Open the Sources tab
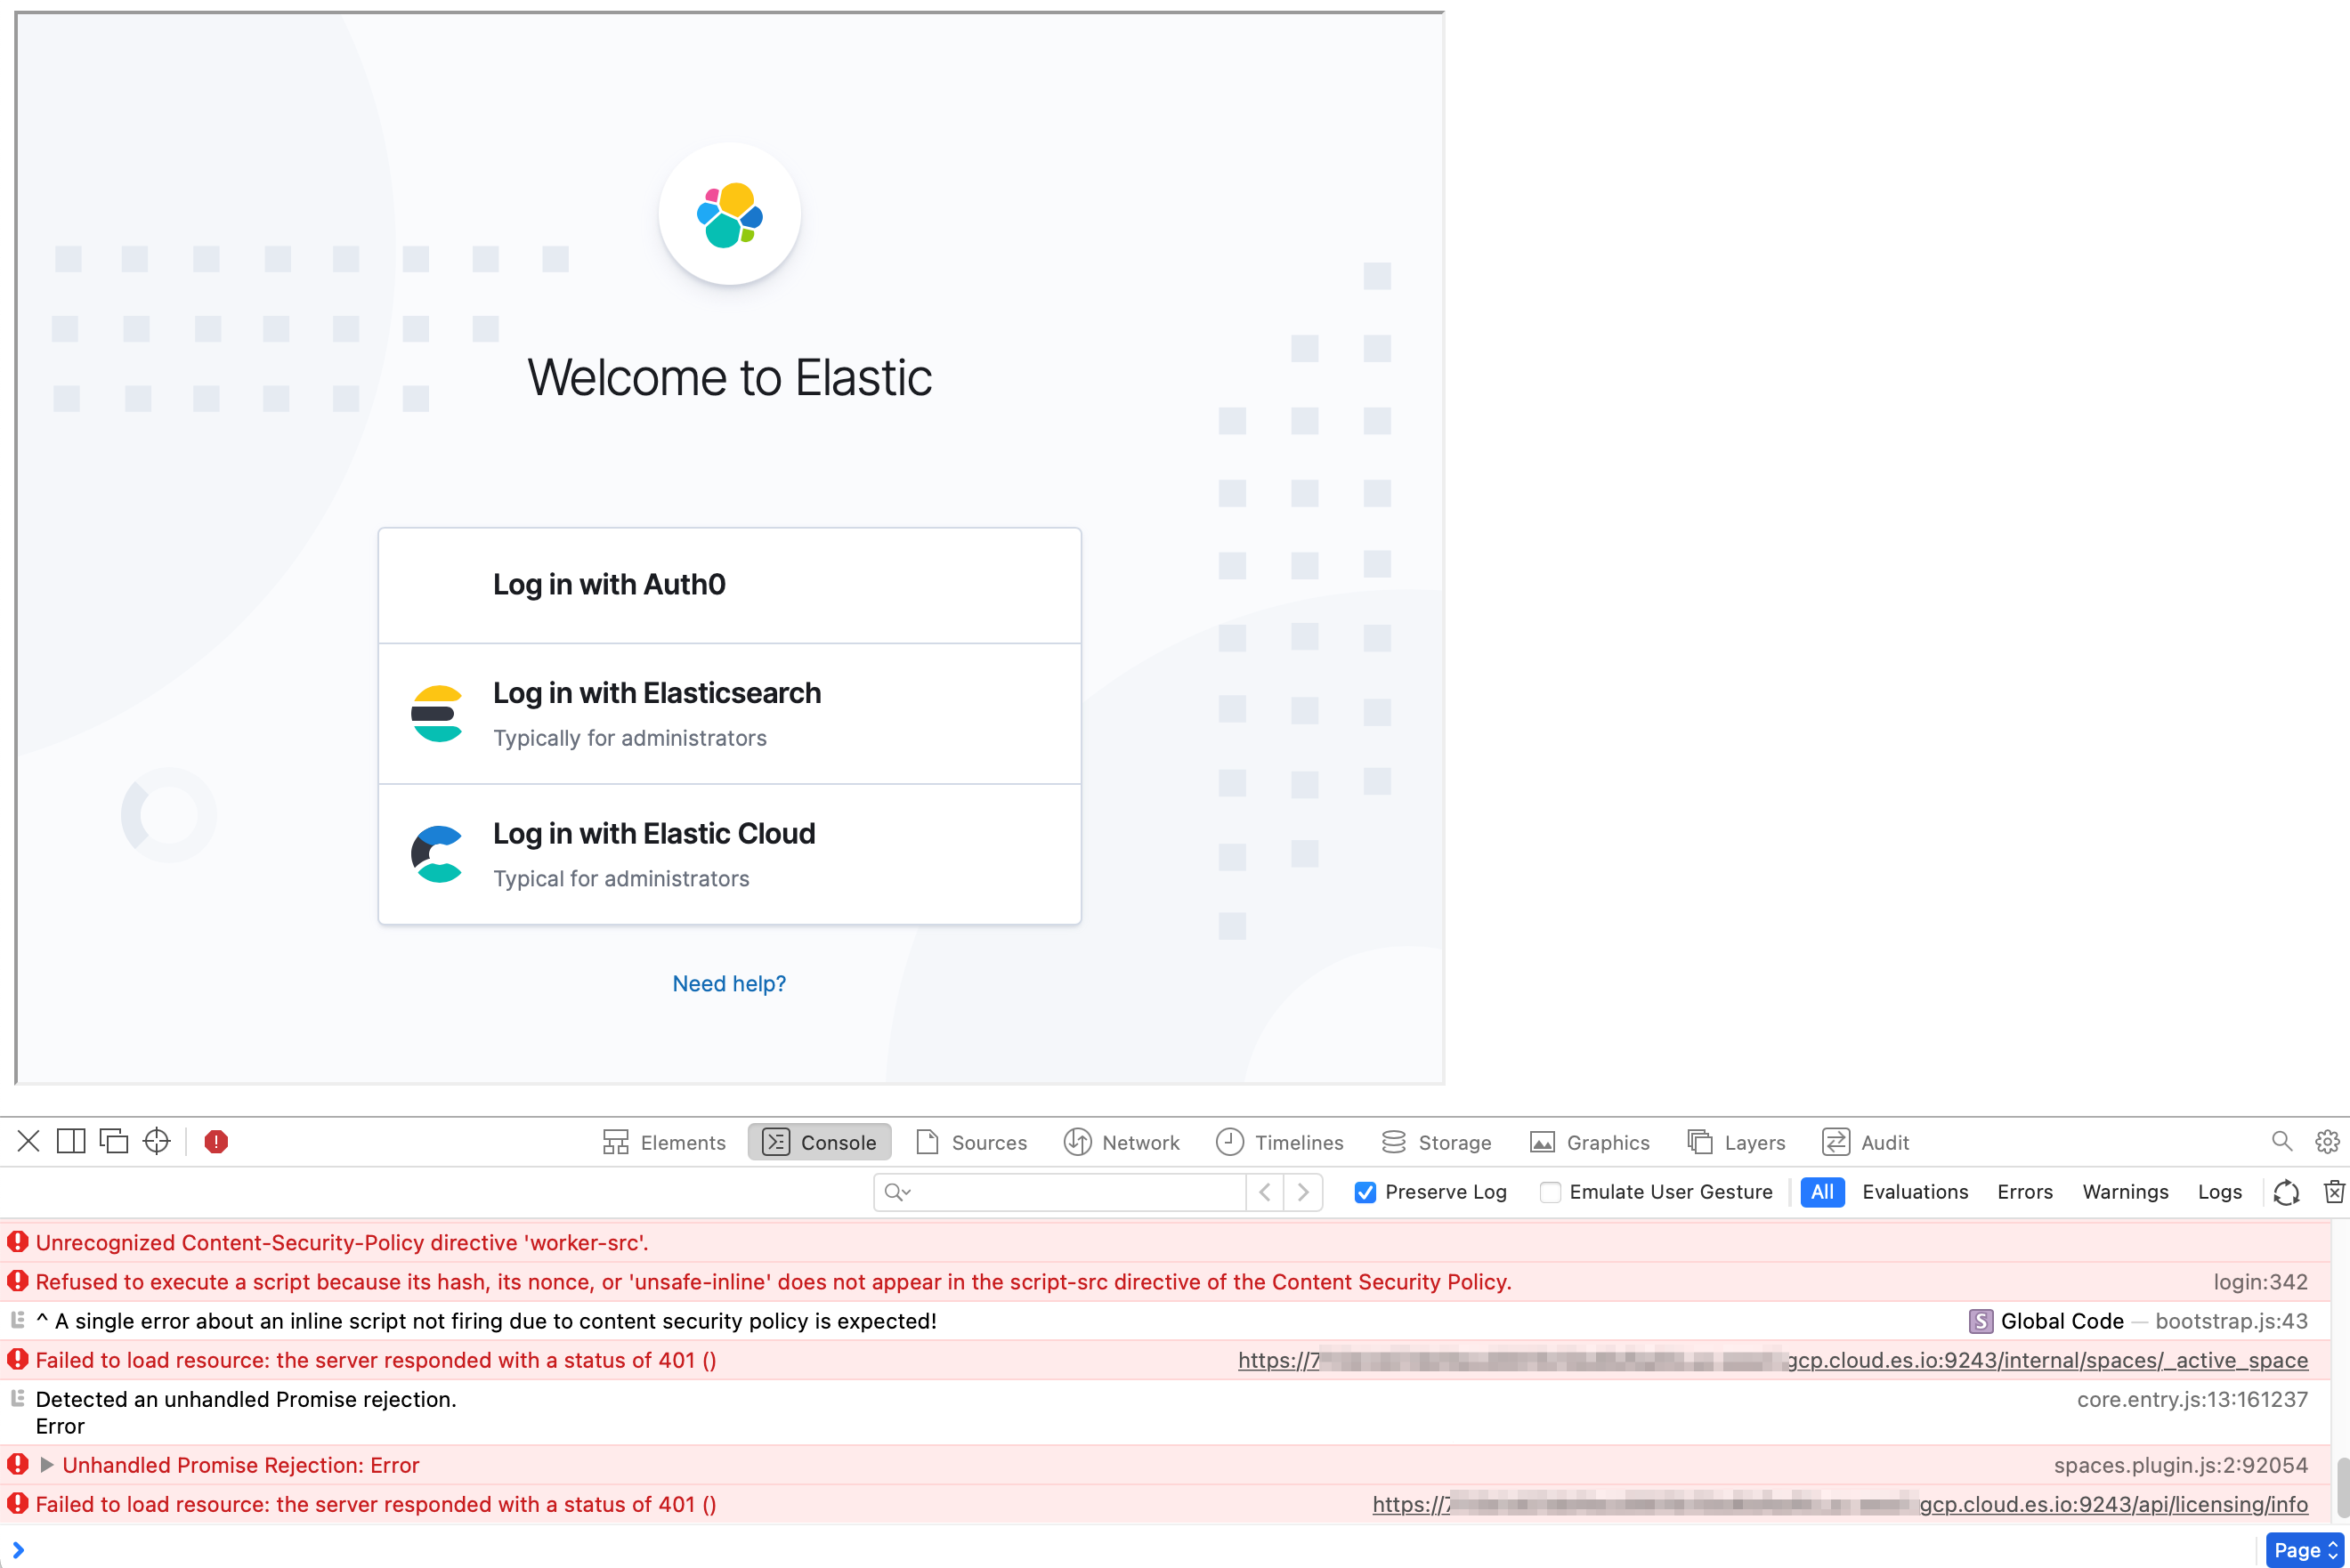Screen dimensions: 2350x1568 (x=971, y=1142)
